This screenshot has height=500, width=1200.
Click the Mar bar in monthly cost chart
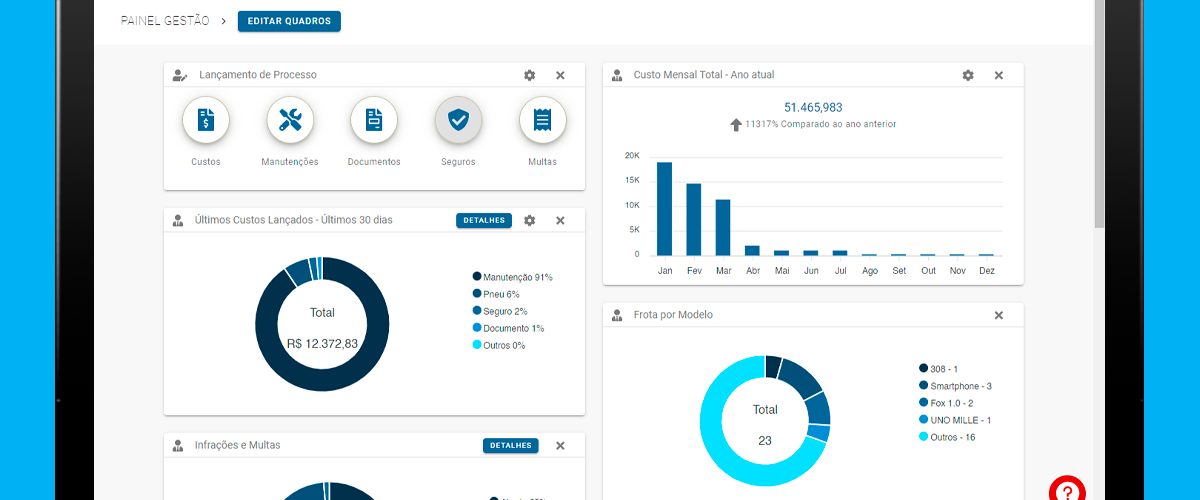723,227
